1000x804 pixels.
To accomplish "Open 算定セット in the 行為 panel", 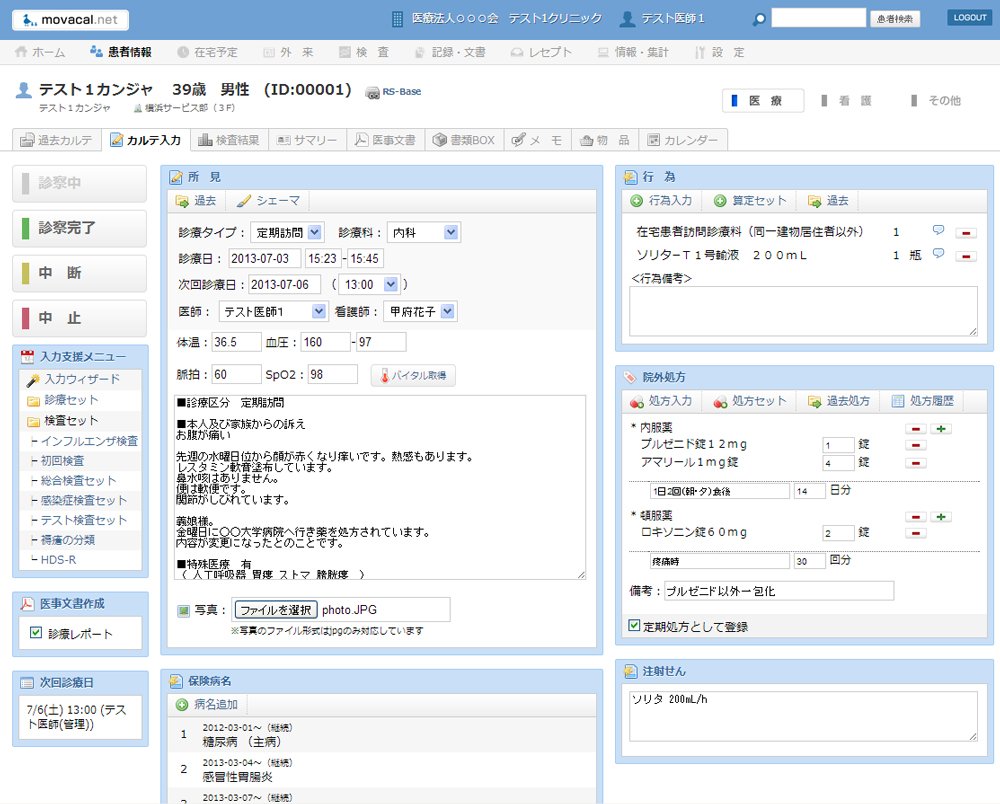I will (x=749, y=201).
